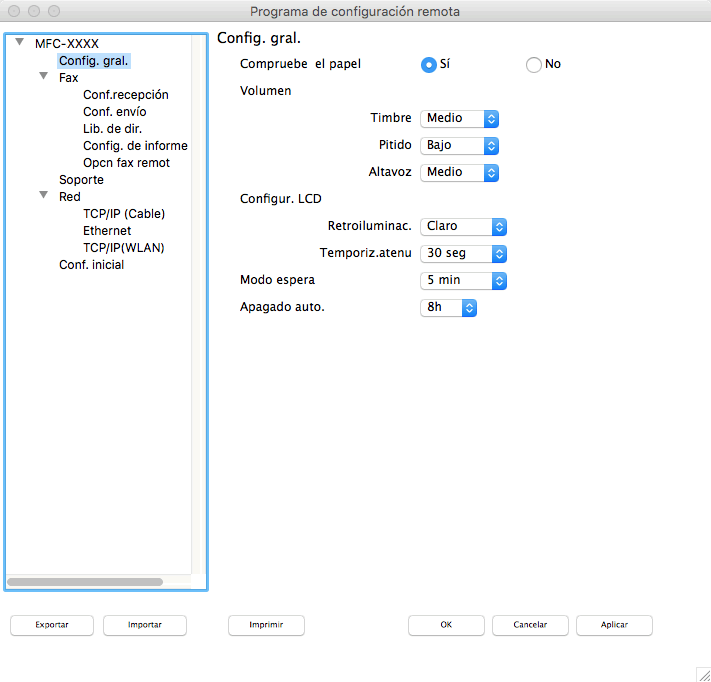Open TCP/IP (Cable) settings
Screen dimensions: 711x682
124,214
